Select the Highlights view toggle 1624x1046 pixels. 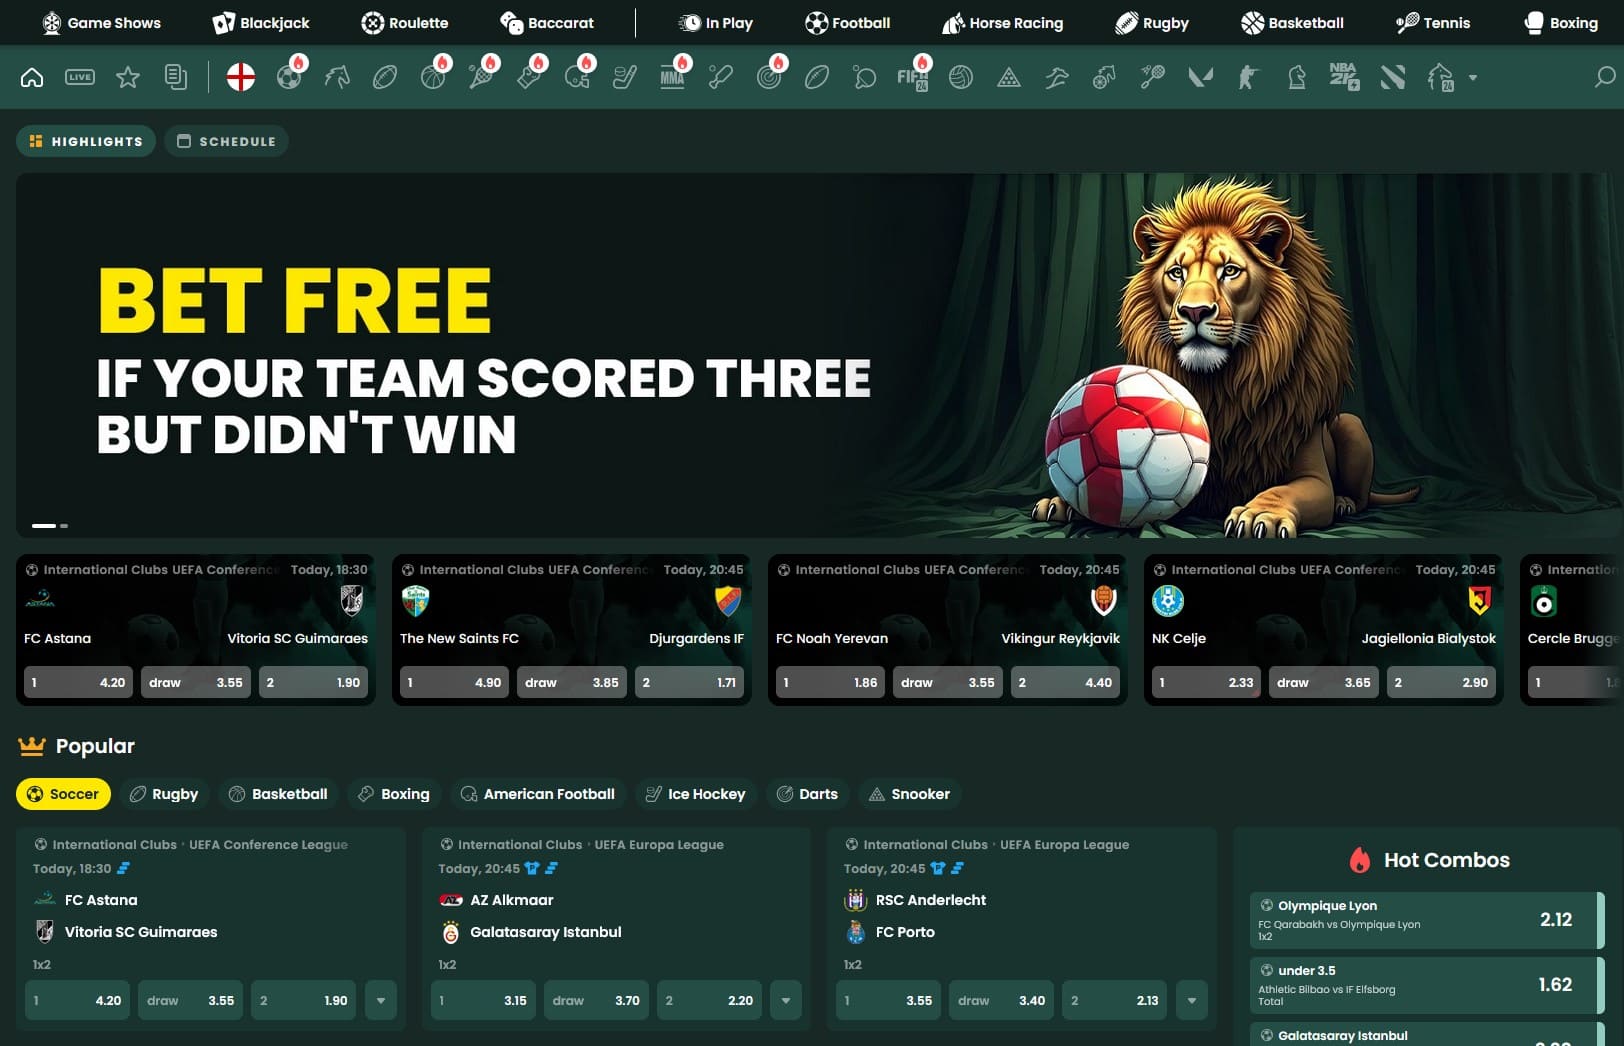(86, 141)
